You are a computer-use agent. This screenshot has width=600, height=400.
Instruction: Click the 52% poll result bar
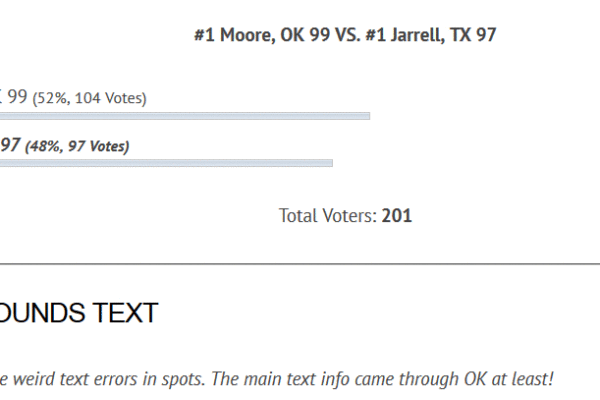pyautogui.click(x=185, y=116)
